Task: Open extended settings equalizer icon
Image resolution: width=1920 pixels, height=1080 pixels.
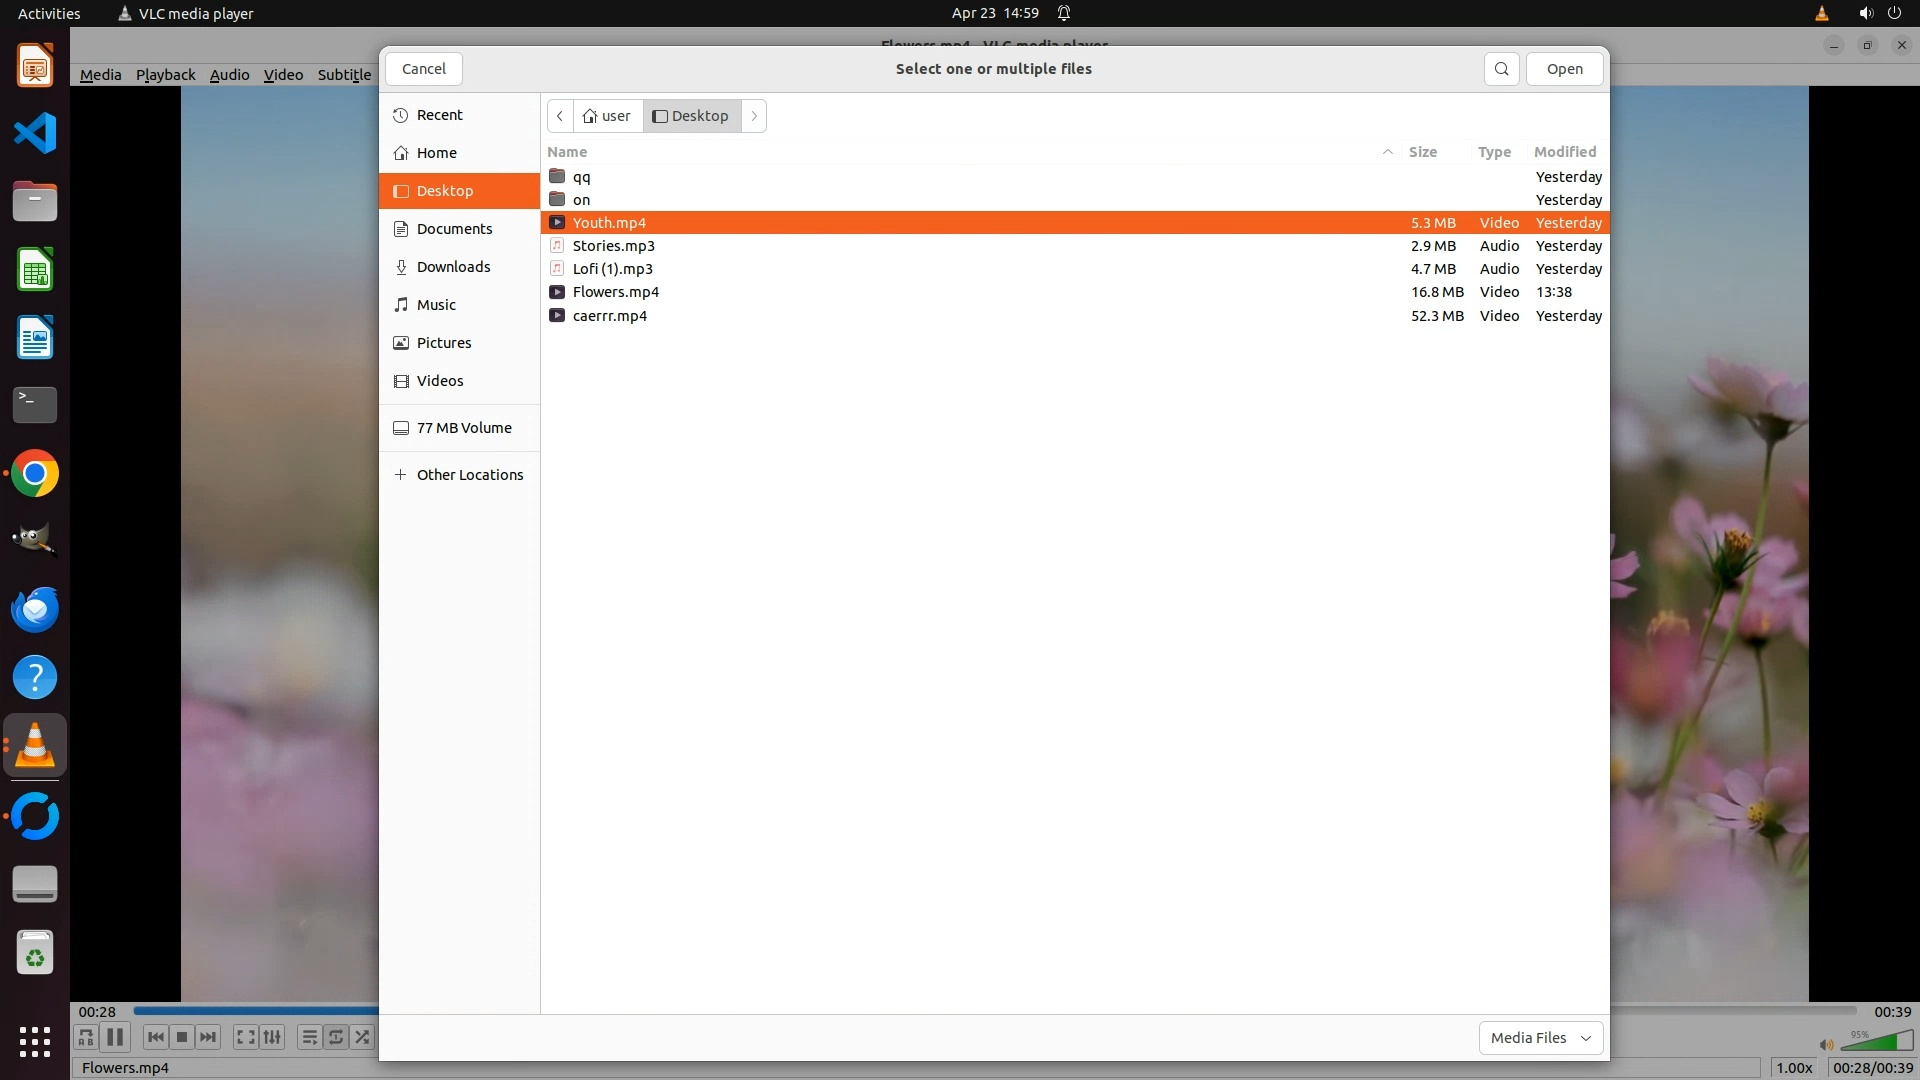Action: (272, 1037)
